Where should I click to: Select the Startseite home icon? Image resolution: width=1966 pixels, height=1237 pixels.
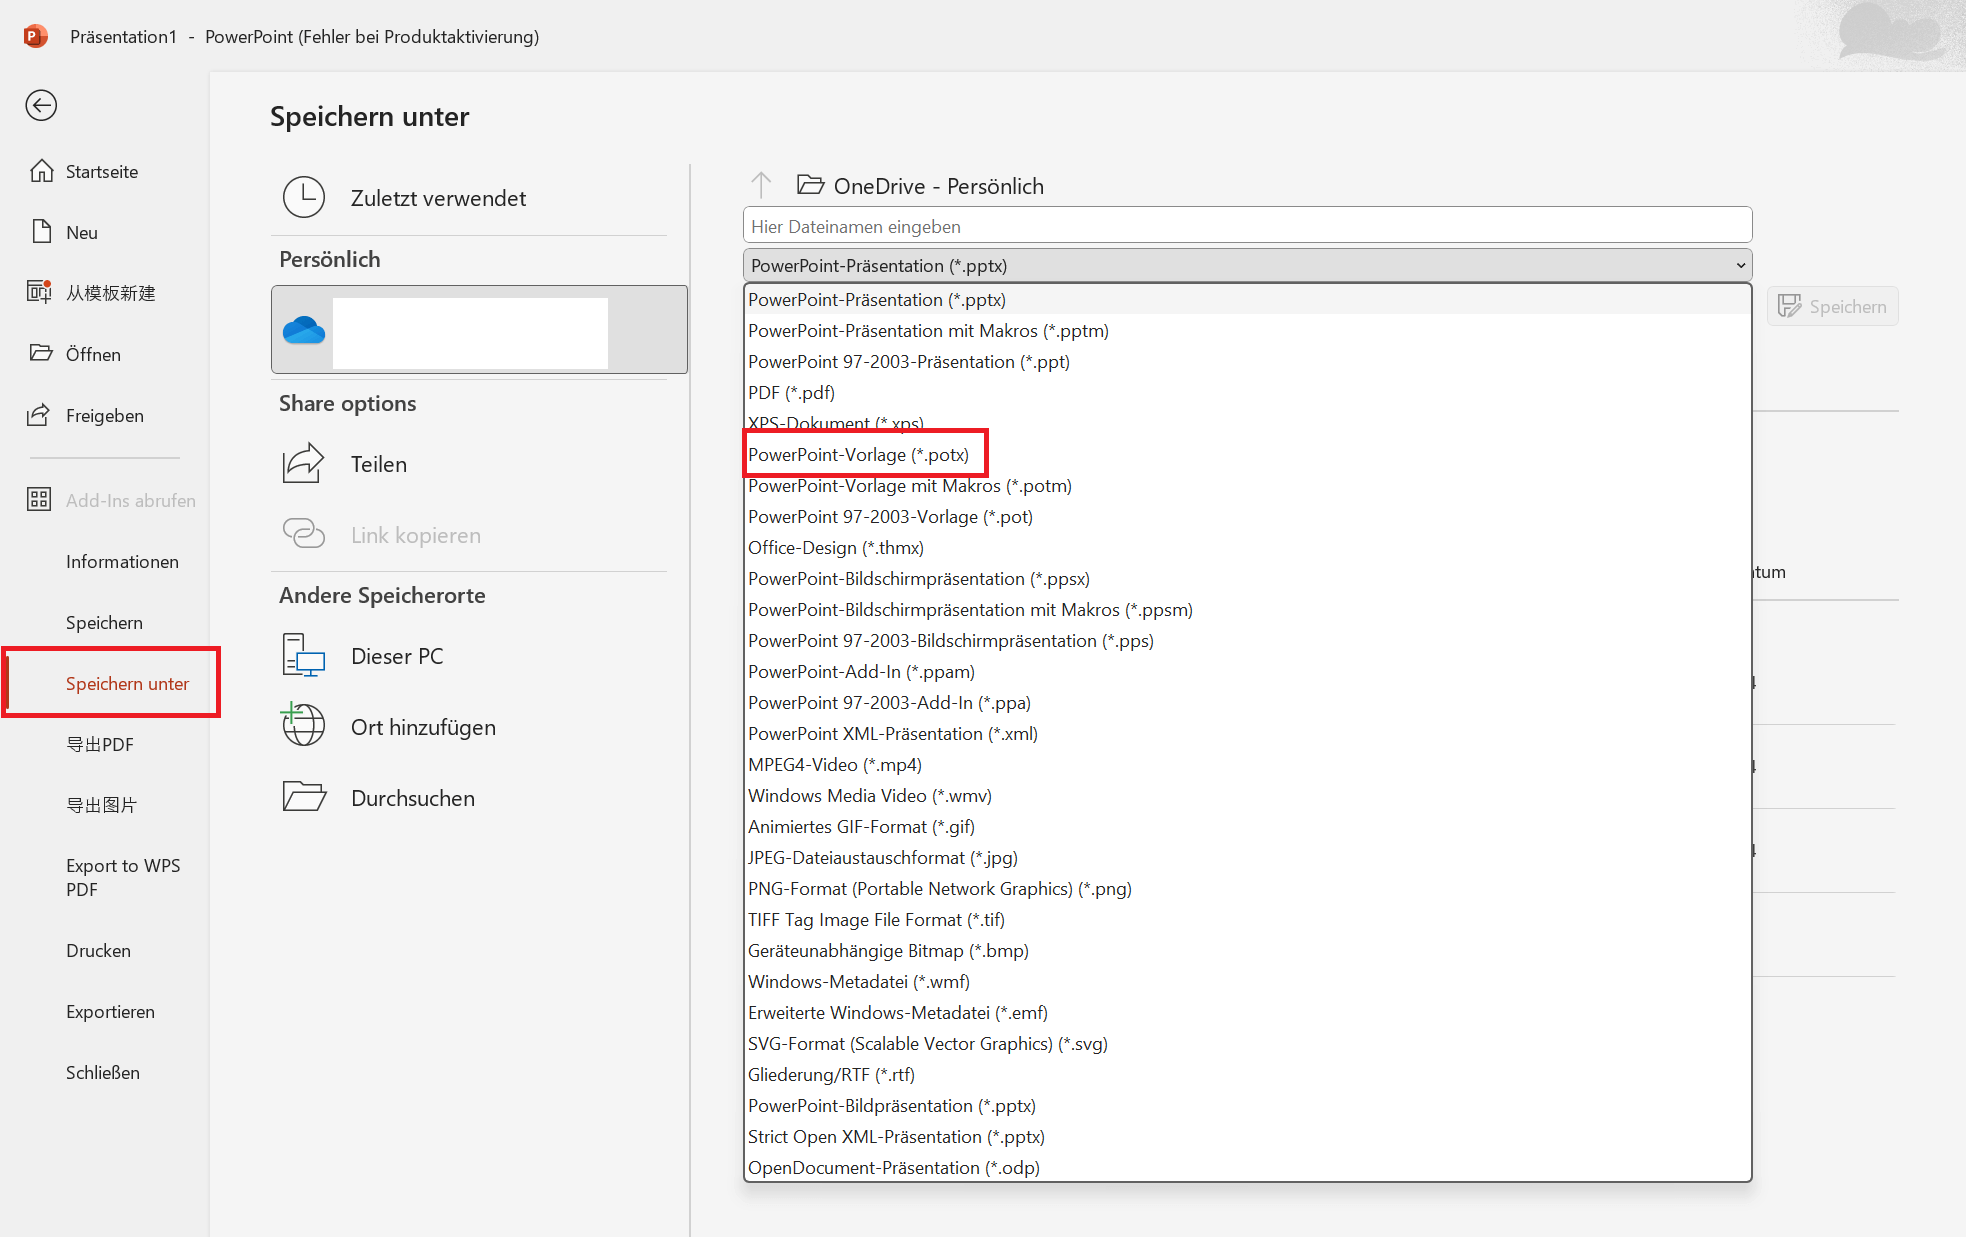(x=41, y=170)
